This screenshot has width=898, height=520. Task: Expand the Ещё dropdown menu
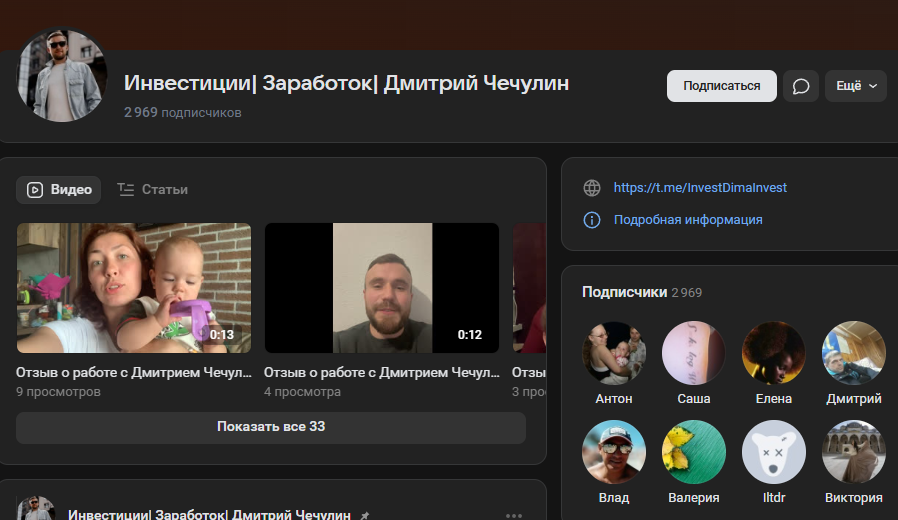[856, 86]
